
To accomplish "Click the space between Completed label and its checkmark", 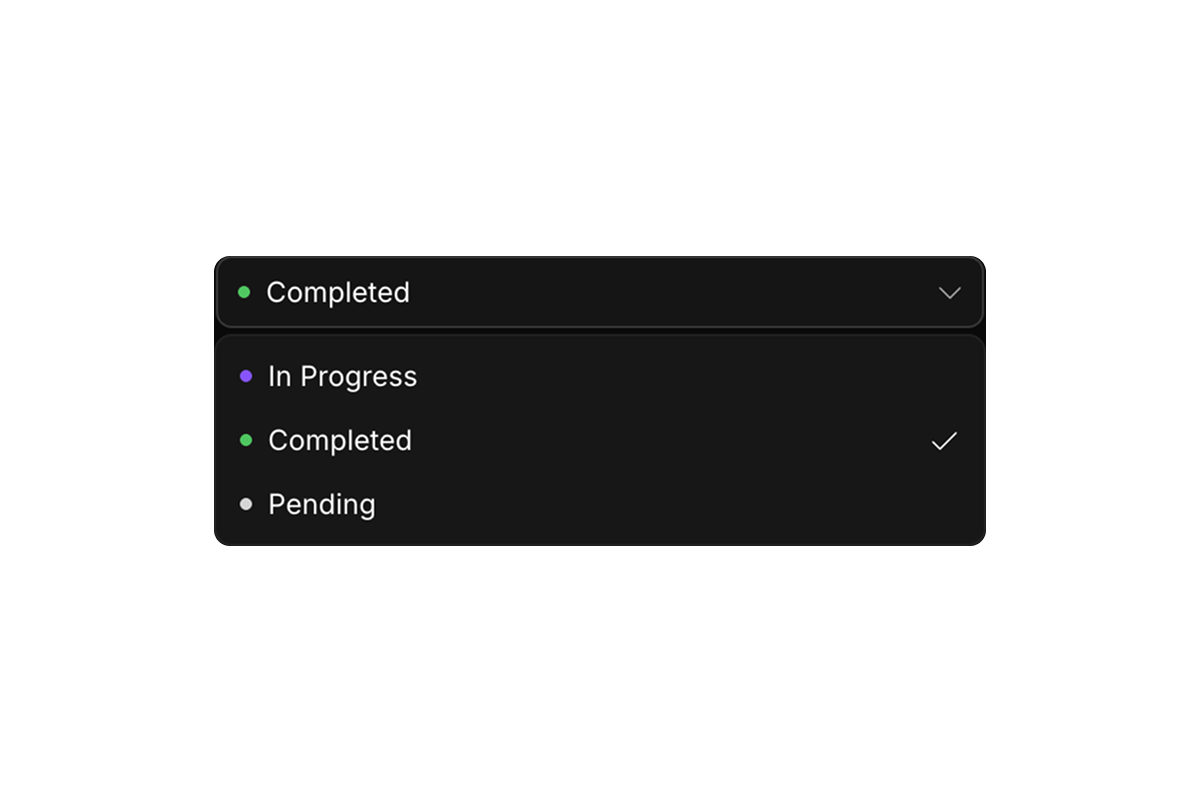I will 670,440.
